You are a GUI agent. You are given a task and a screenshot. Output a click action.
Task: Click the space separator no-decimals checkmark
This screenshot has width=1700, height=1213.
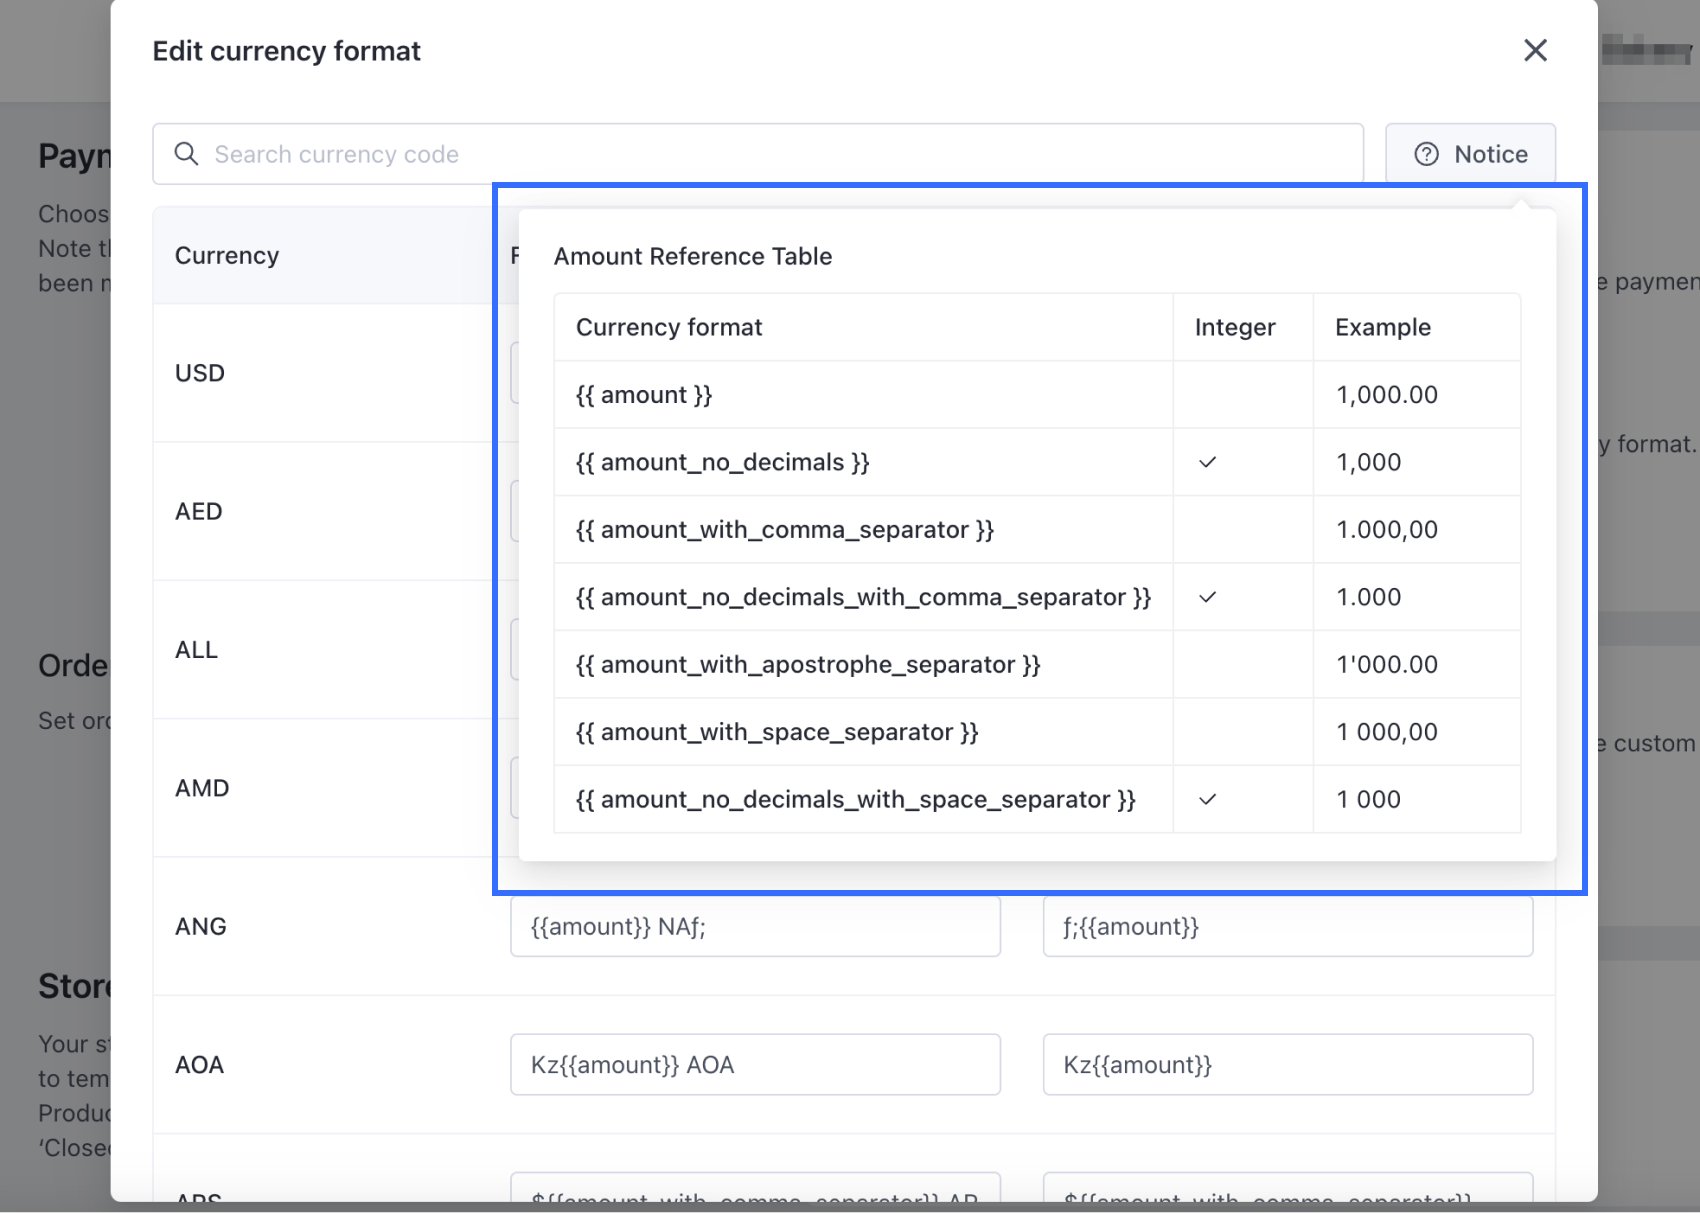(x=1207, y=799)
